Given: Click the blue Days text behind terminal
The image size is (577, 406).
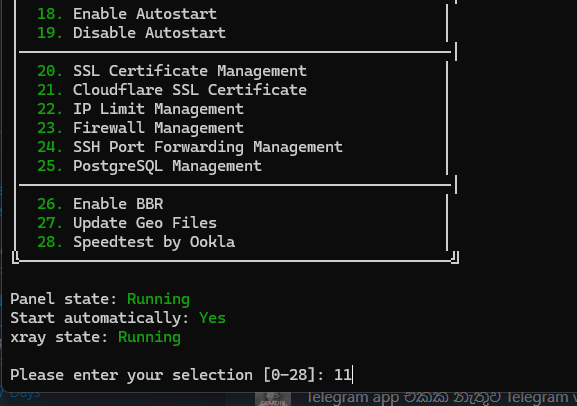Looking at the screenshot, I should pyautogui.click(x=25, y=395).
